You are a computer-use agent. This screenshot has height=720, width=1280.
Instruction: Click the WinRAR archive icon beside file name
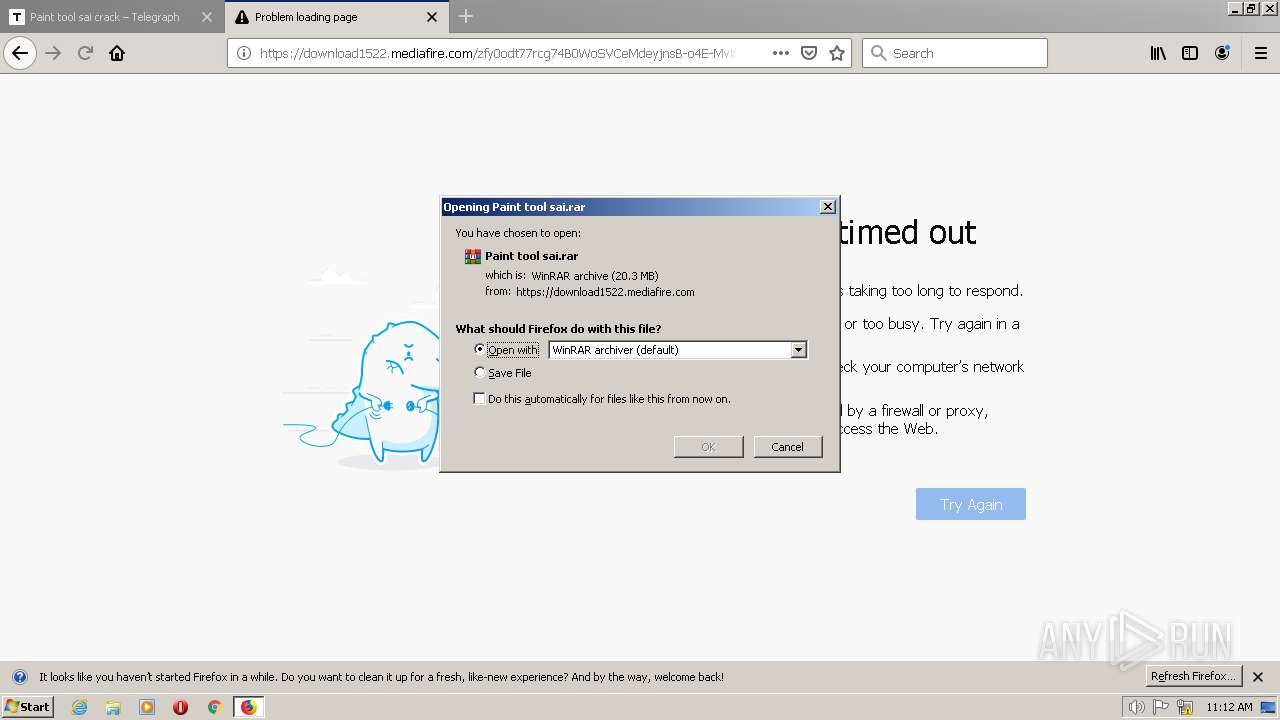(473, 256)
